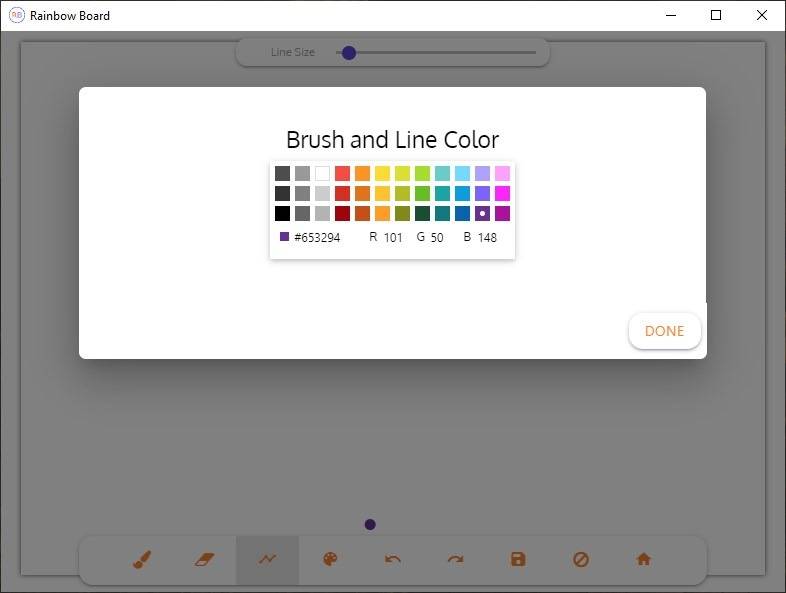Undo the last stroke
The image size is (786, 593).
(x=392, y=559)
